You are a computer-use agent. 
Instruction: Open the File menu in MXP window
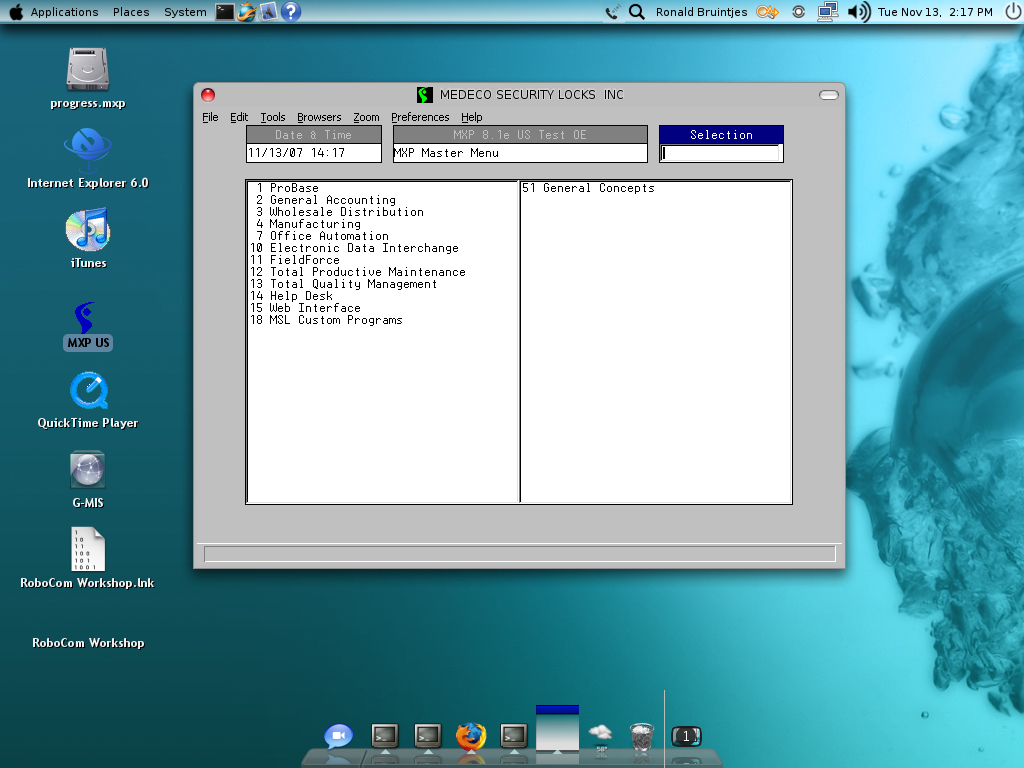click(210, 117)
